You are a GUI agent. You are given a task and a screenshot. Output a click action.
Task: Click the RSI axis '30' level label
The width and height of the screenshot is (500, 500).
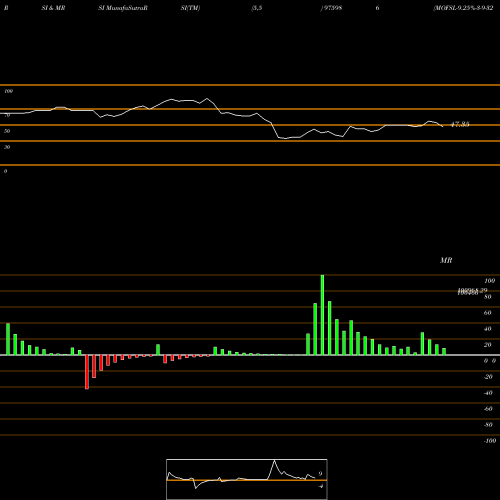[7, 147]
